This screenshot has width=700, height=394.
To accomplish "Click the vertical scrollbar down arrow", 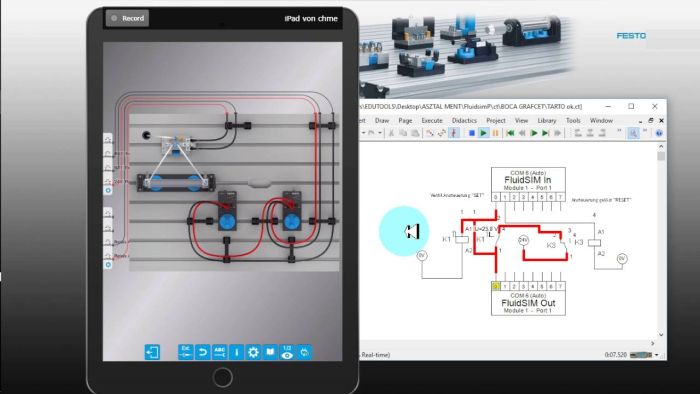I will [661, 335].
